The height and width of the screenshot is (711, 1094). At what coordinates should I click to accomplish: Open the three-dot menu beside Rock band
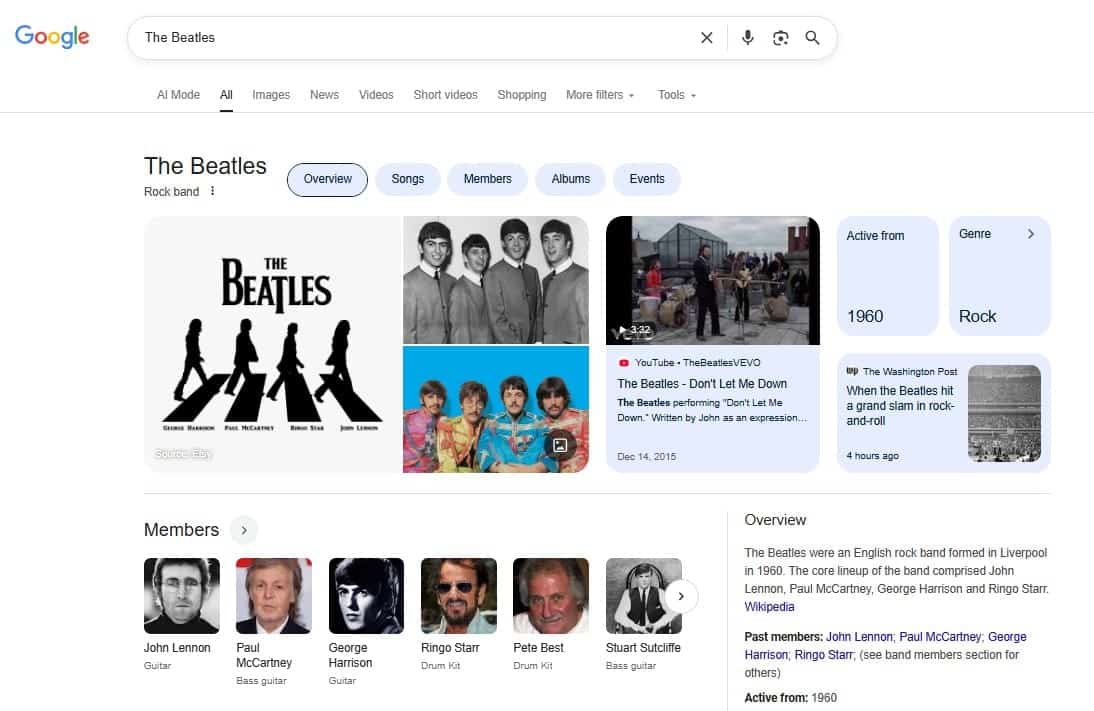[x=214, y=191]
